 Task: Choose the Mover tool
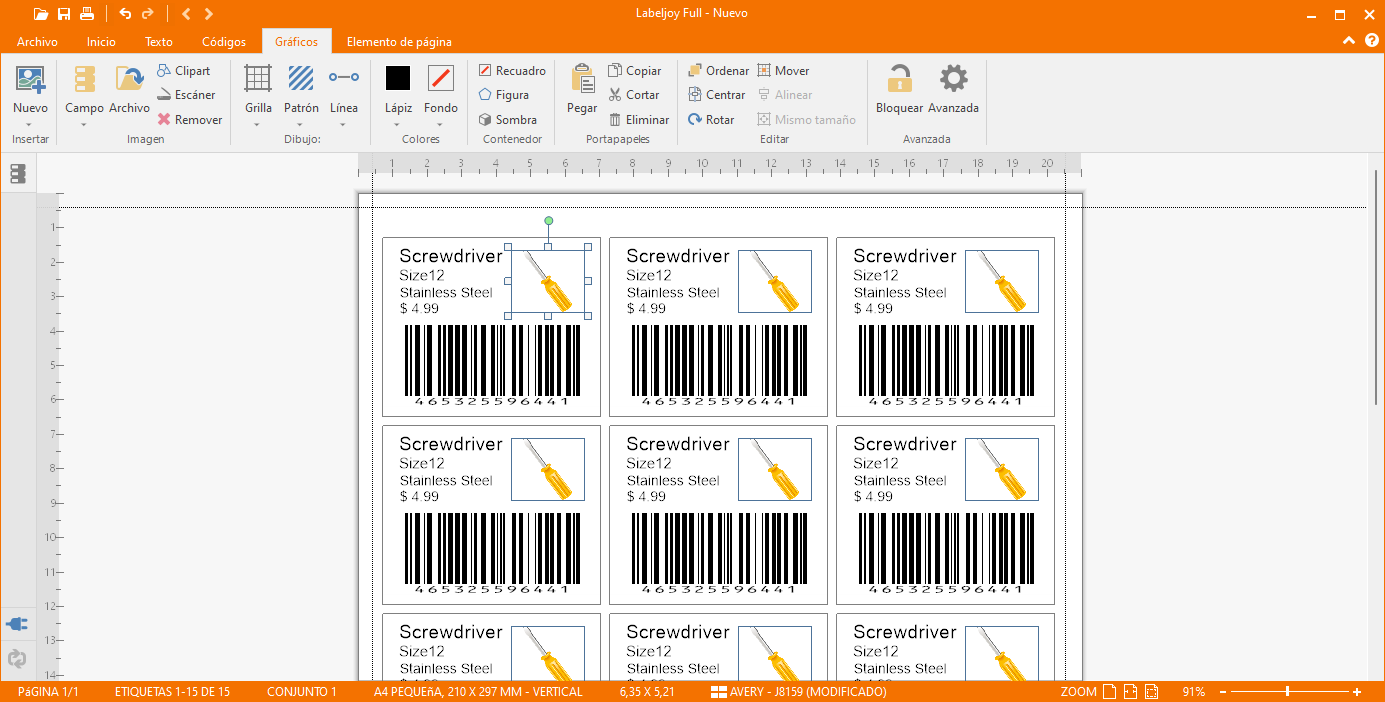(x=783, y=71)
